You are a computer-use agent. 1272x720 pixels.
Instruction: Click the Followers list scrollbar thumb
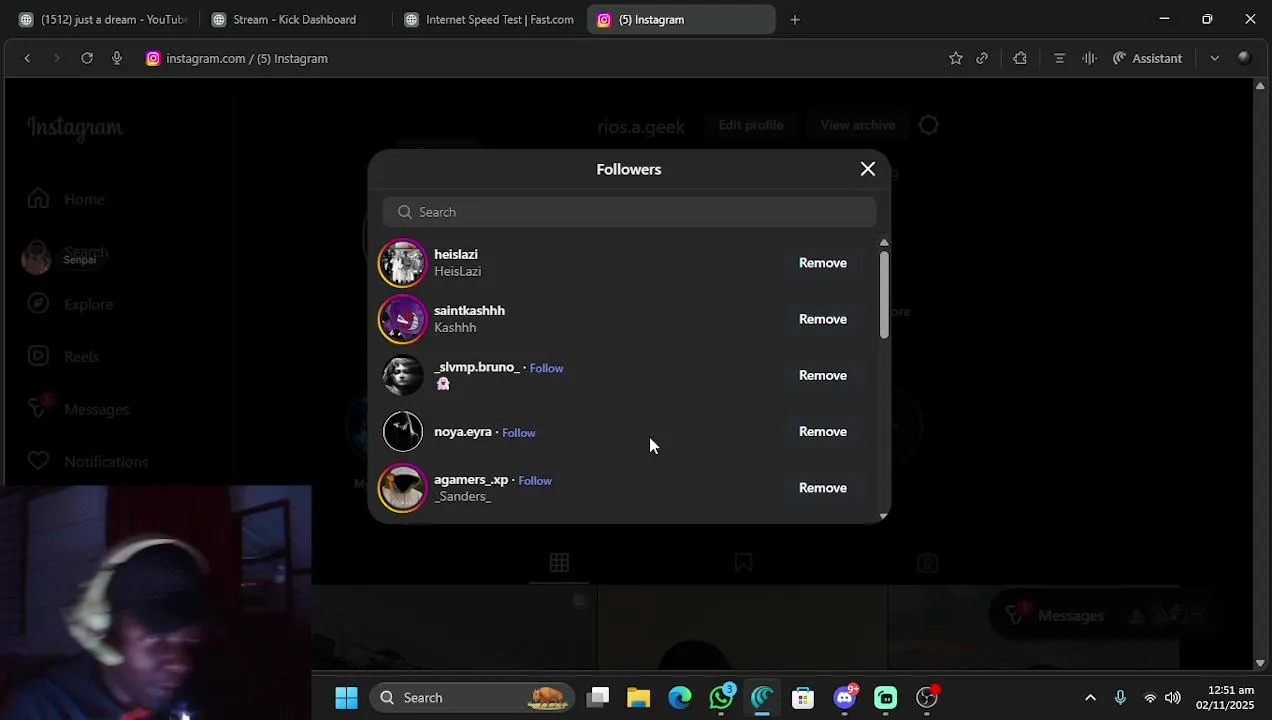click(x=884, y=294)
